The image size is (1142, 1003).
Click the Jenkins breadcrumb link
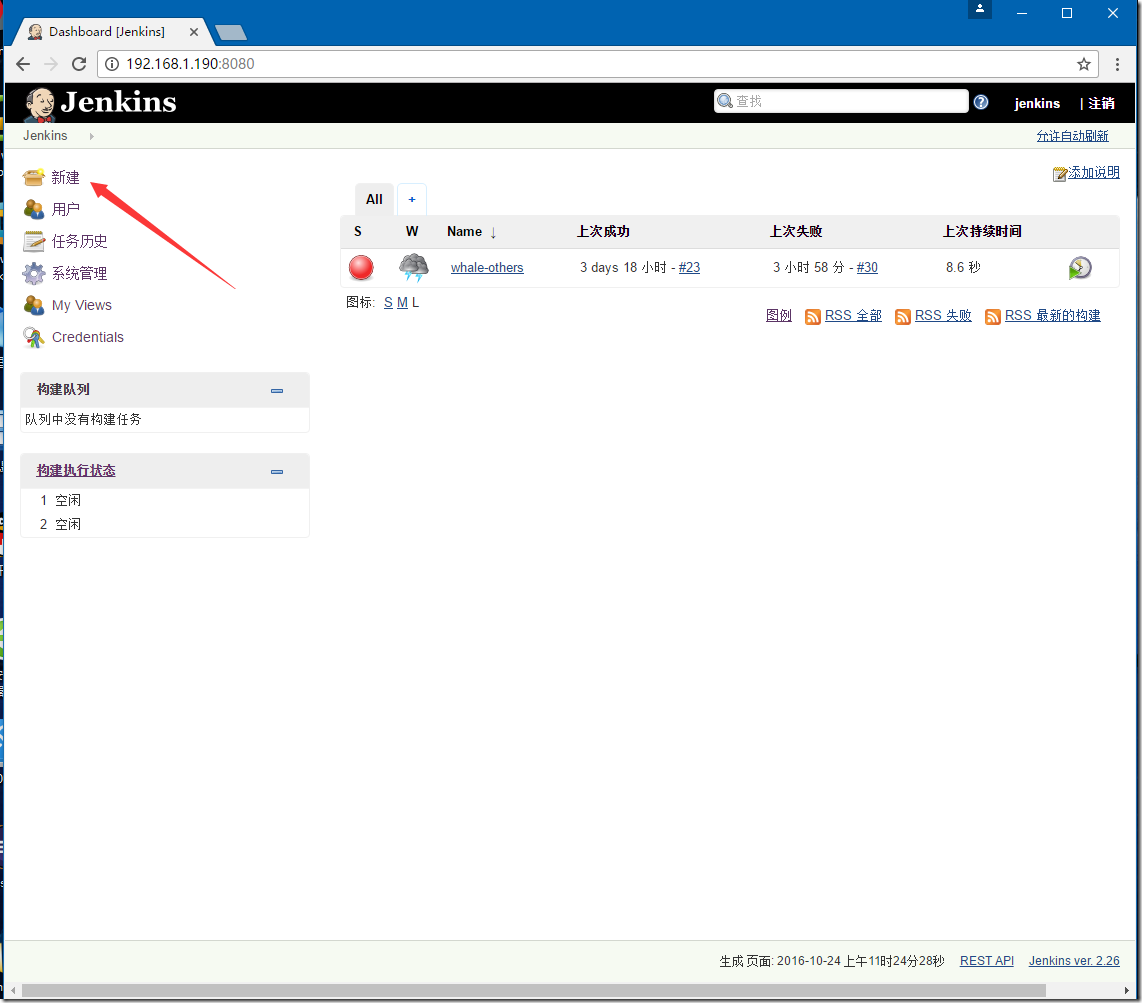(45, 135)
